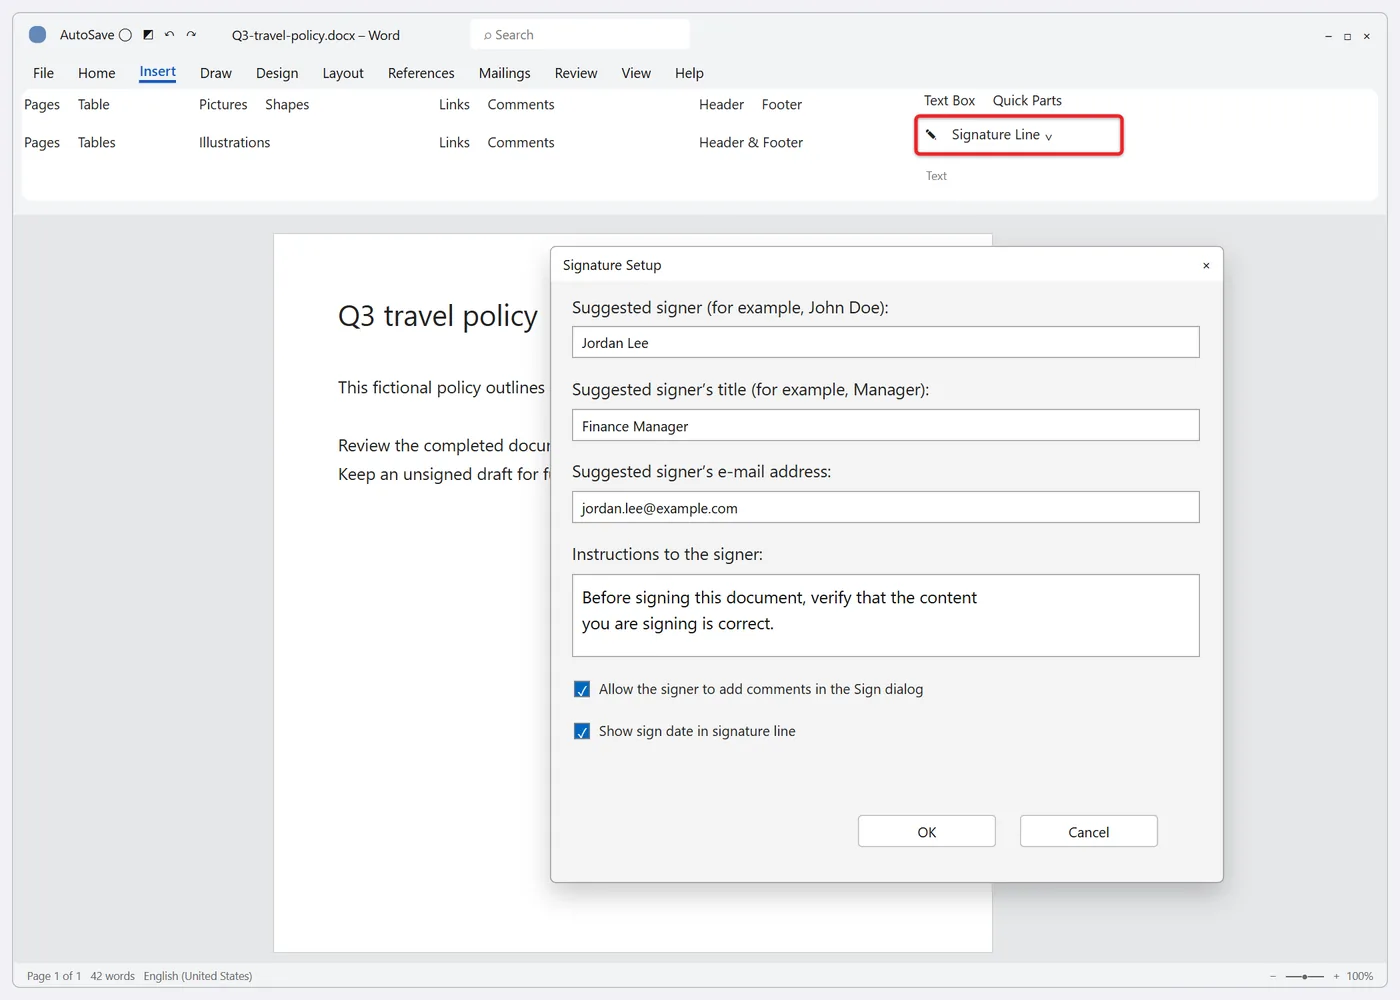
Task: Click the Comments button in top ribbon row
Action: (521, 104)
